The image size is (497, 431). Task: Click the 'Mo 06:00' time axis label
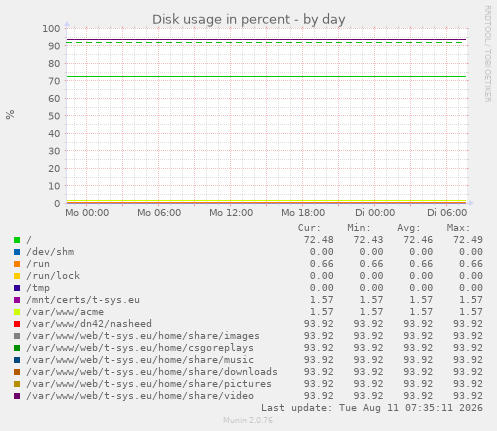tap(159, 213)
